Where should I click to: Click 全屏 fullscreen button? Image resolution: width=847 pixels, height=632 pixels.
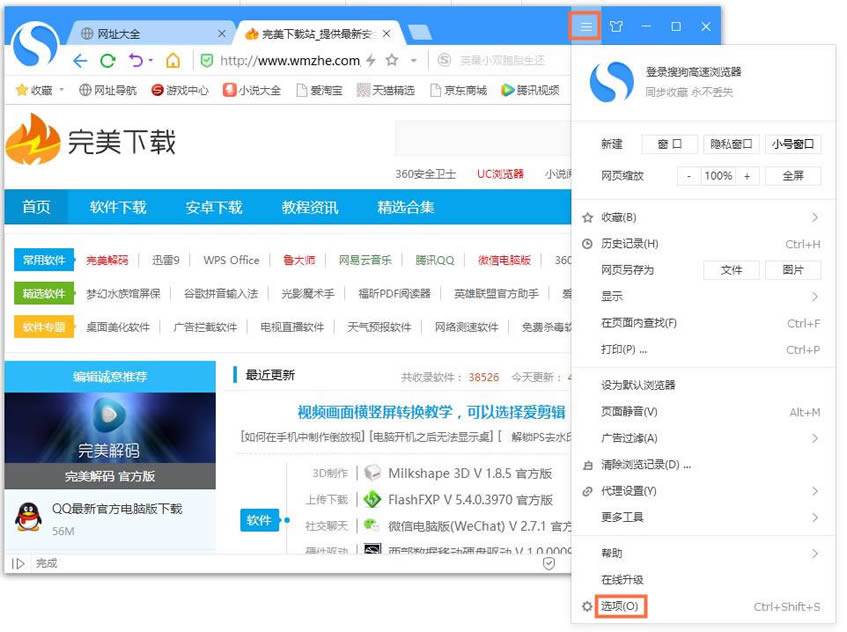click(x=793, y=176)
